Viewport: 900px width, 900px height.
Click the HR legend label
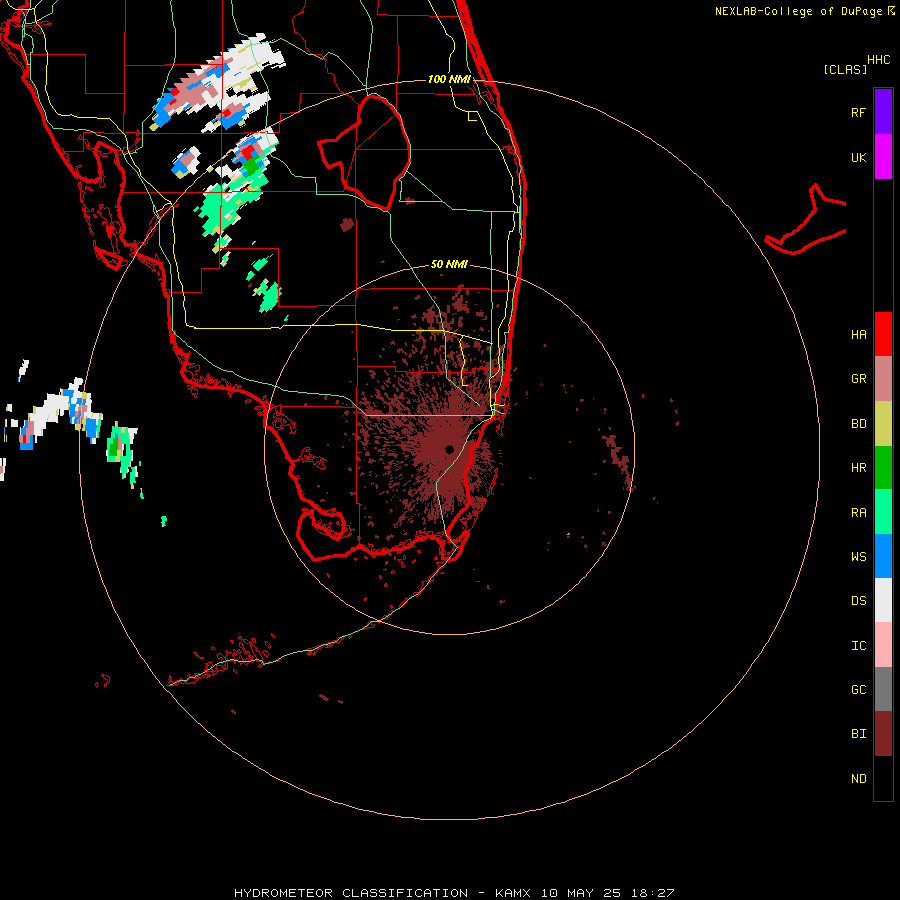click(x=858, y=468)
